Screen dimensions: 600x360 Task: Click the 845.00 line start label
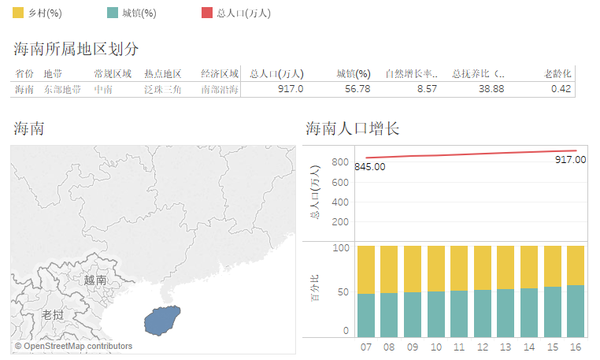pos(370,167)
